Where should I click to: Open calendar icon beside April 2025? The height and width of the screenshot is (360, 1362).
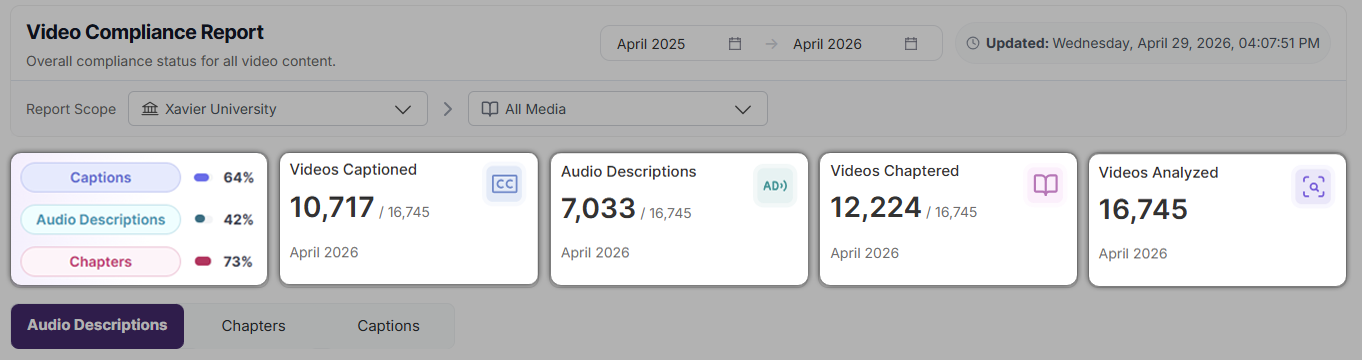coord(735,44)
